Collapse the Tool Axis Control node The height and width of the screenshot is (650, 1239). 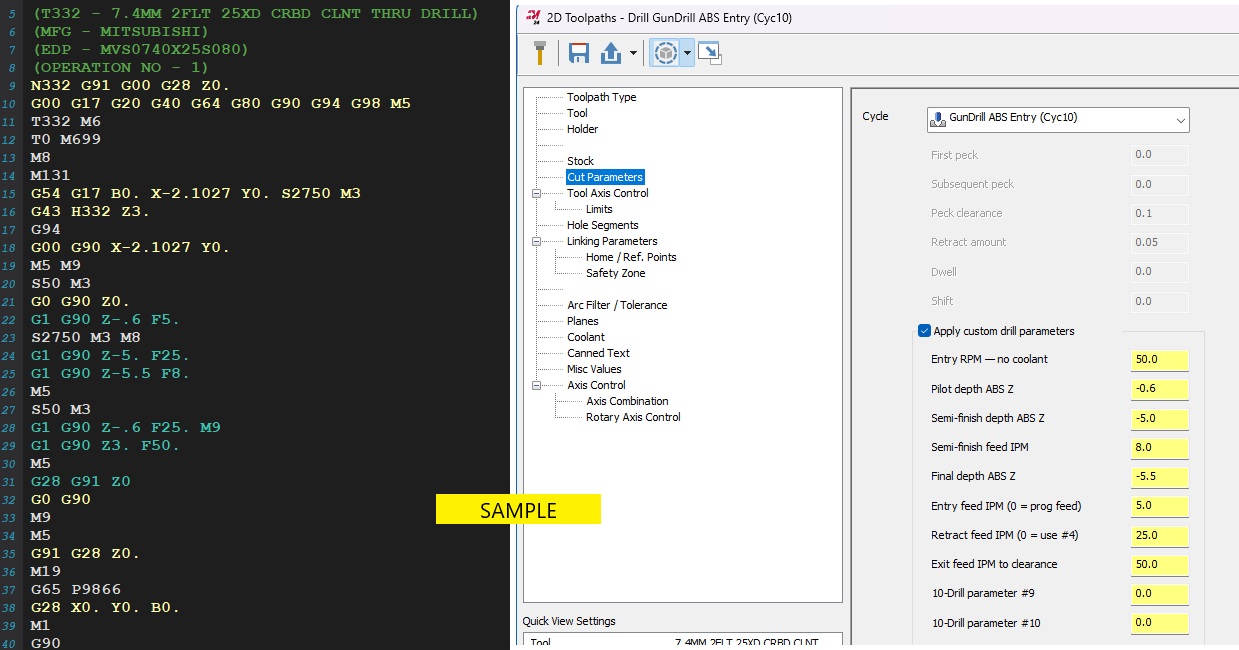[x=536, y=193]
